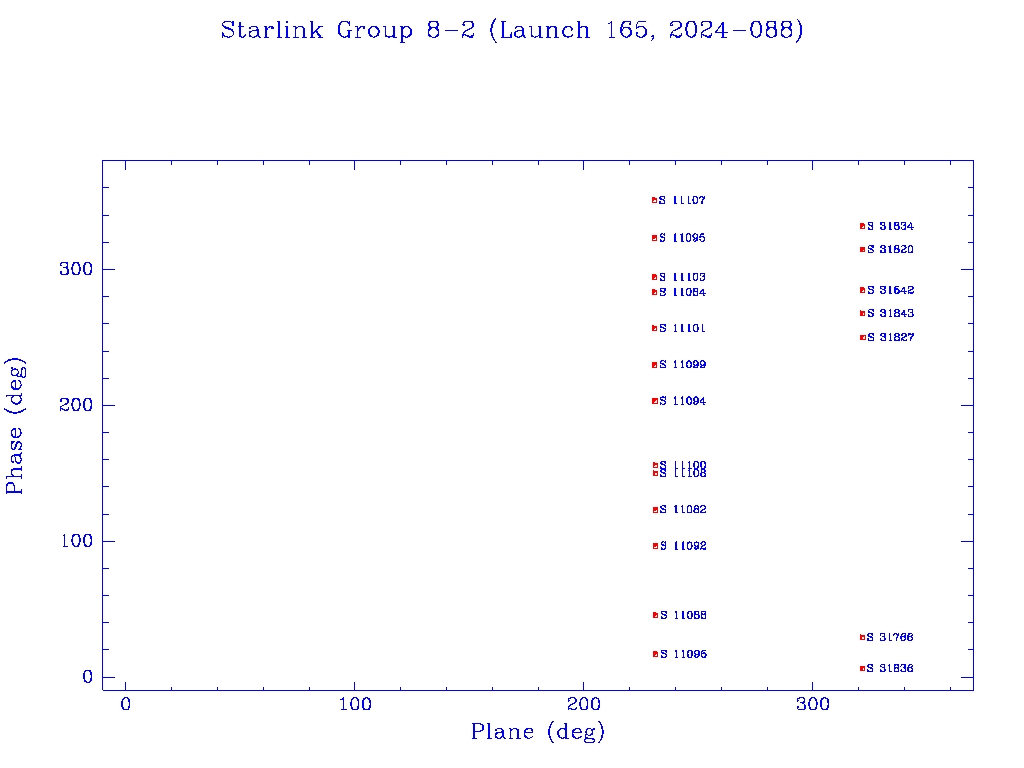Click the red marker next to S 11096

[x=656, y=654]
